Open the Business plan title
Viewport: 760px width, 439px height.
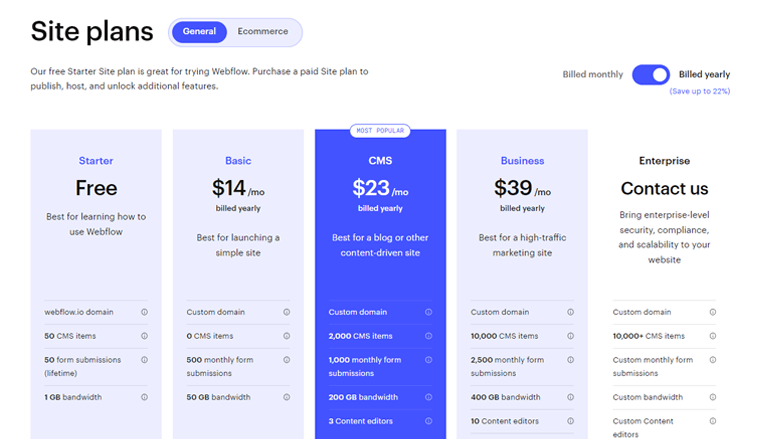click(522, 161)
